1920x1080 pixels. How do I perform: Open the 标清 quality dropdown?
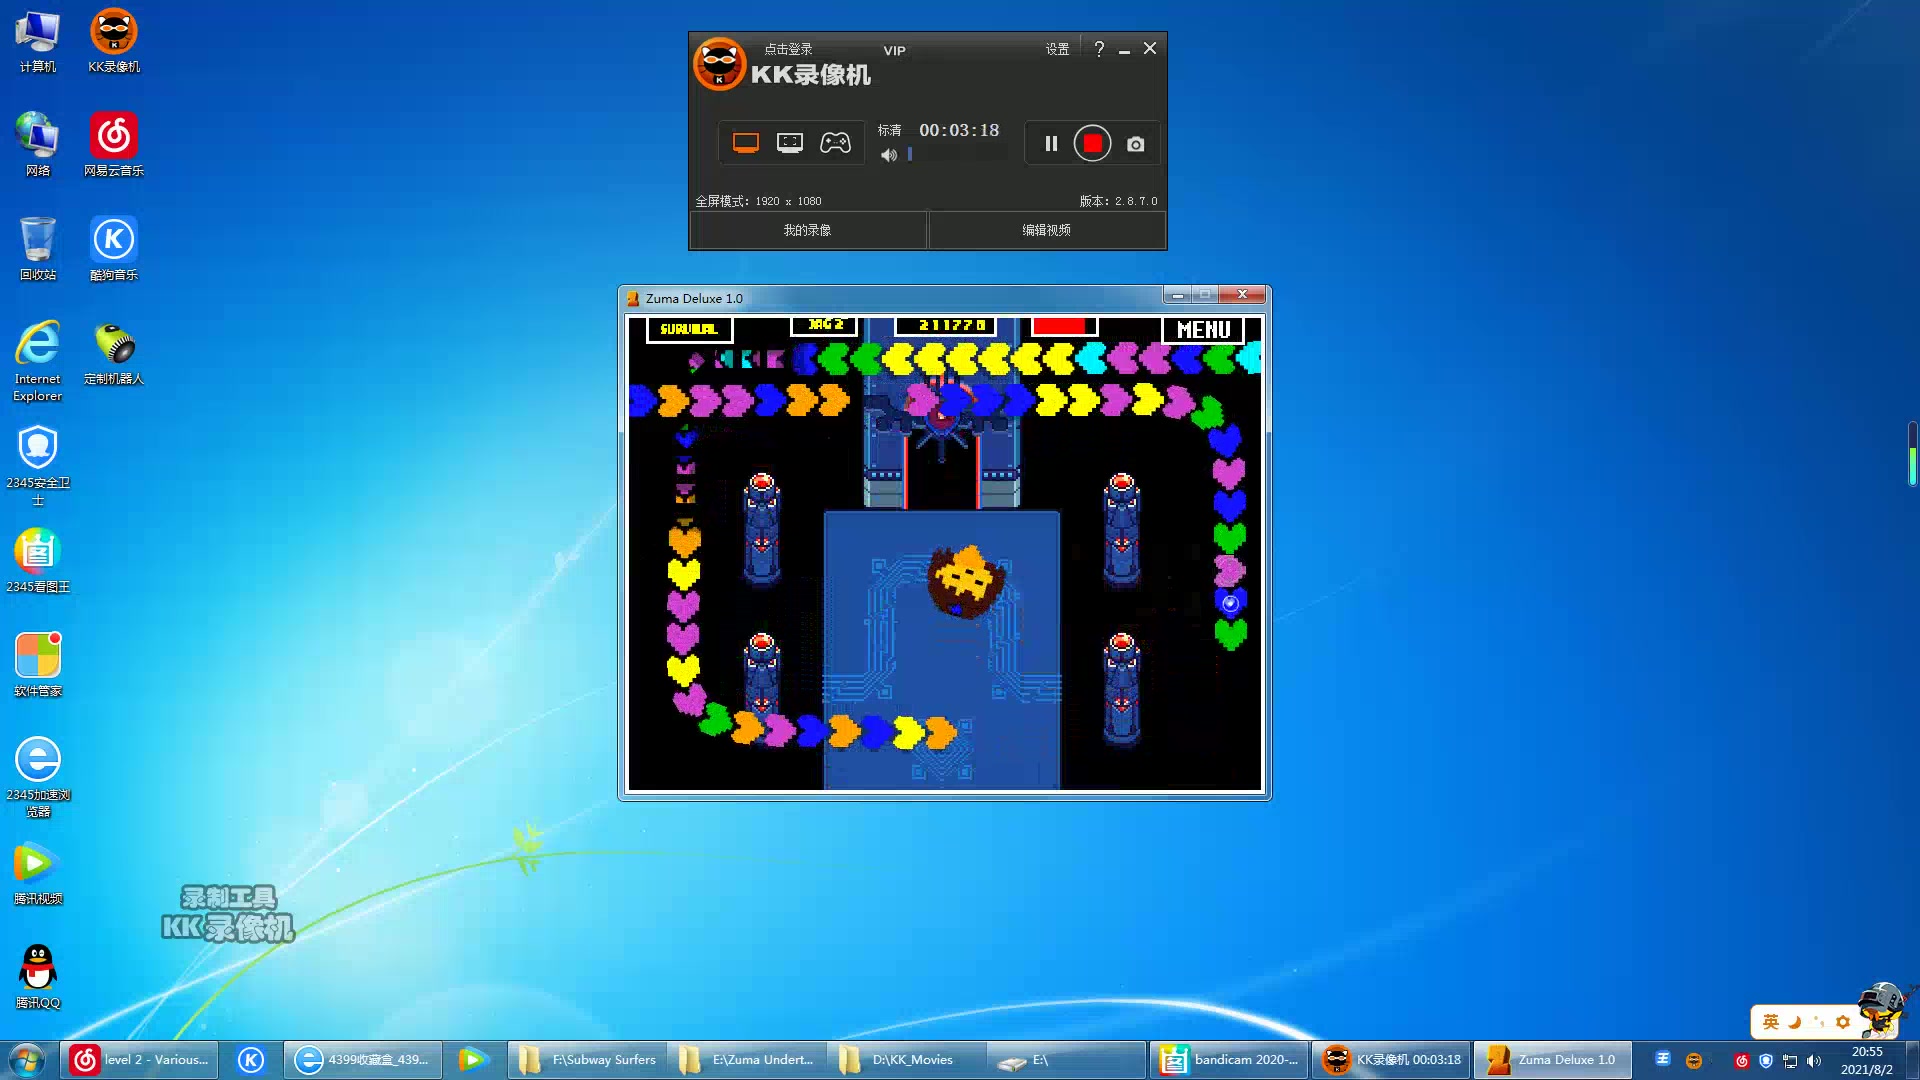[x=889, y=130]
